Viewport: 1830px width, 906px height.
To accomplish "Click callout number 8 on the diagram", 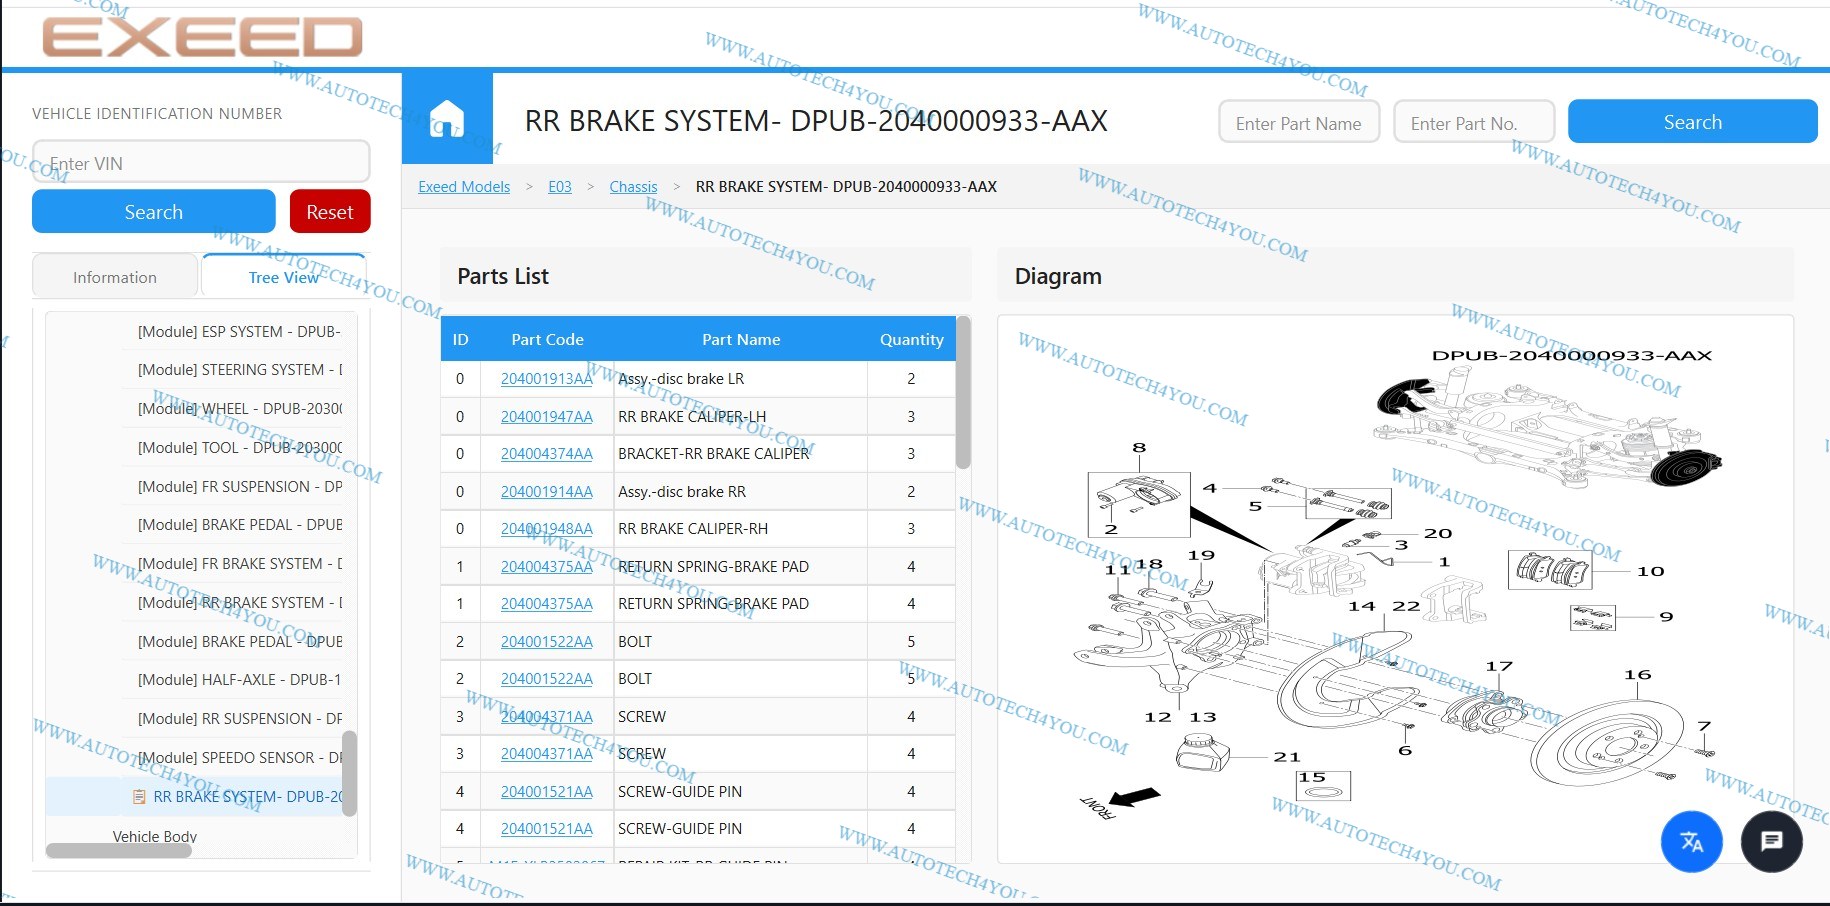I will [x=1139, y=448].
